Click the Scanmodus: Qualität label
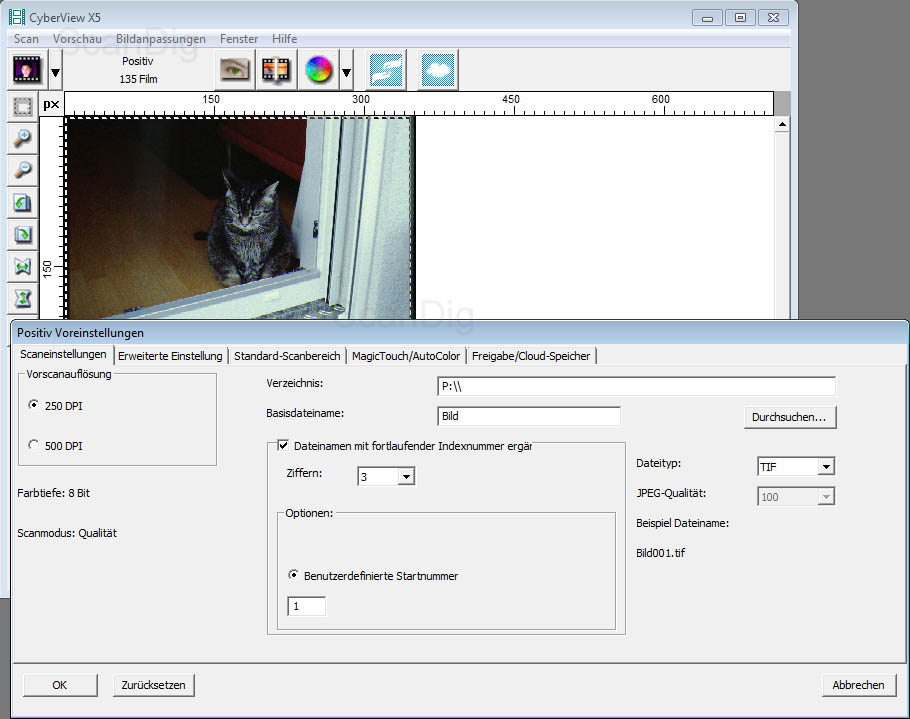The image size is (910, 719). coord(67,533)
